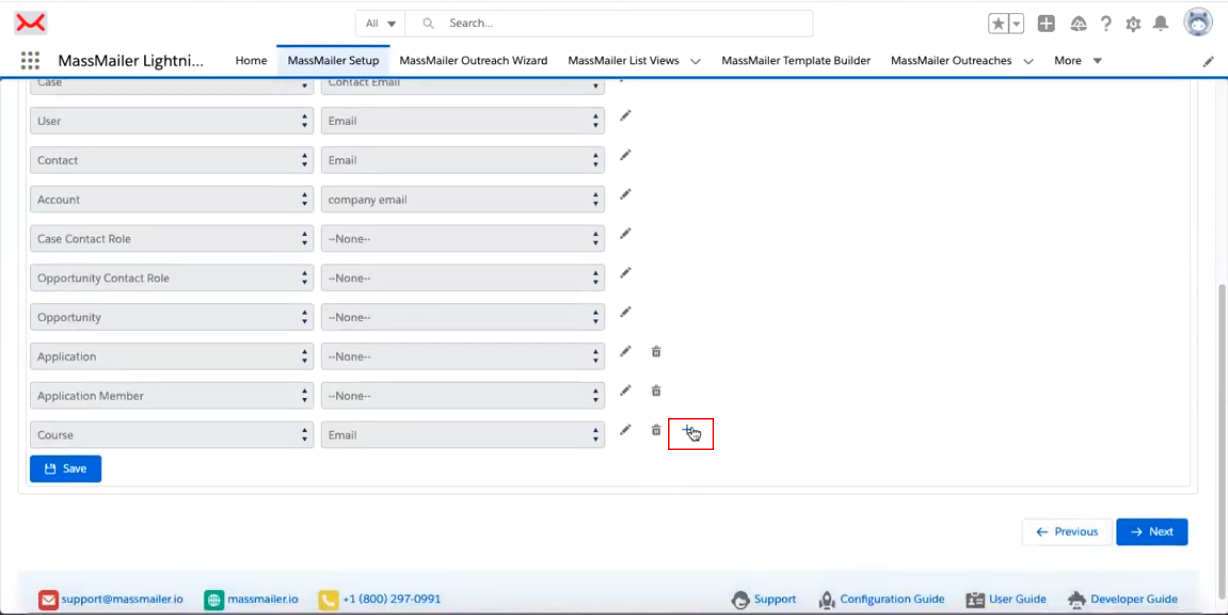This screenshot has width=1228, height=615.
Task: Open the user profile avatar
Action: click(1198, 22)
